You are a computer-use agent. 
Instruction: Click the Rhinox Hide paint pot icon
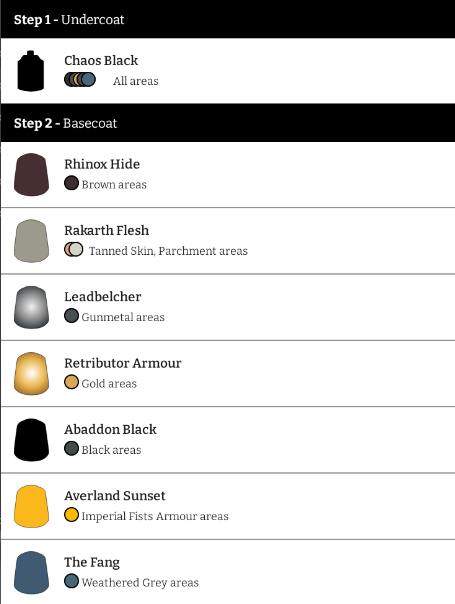coord(31,174)
